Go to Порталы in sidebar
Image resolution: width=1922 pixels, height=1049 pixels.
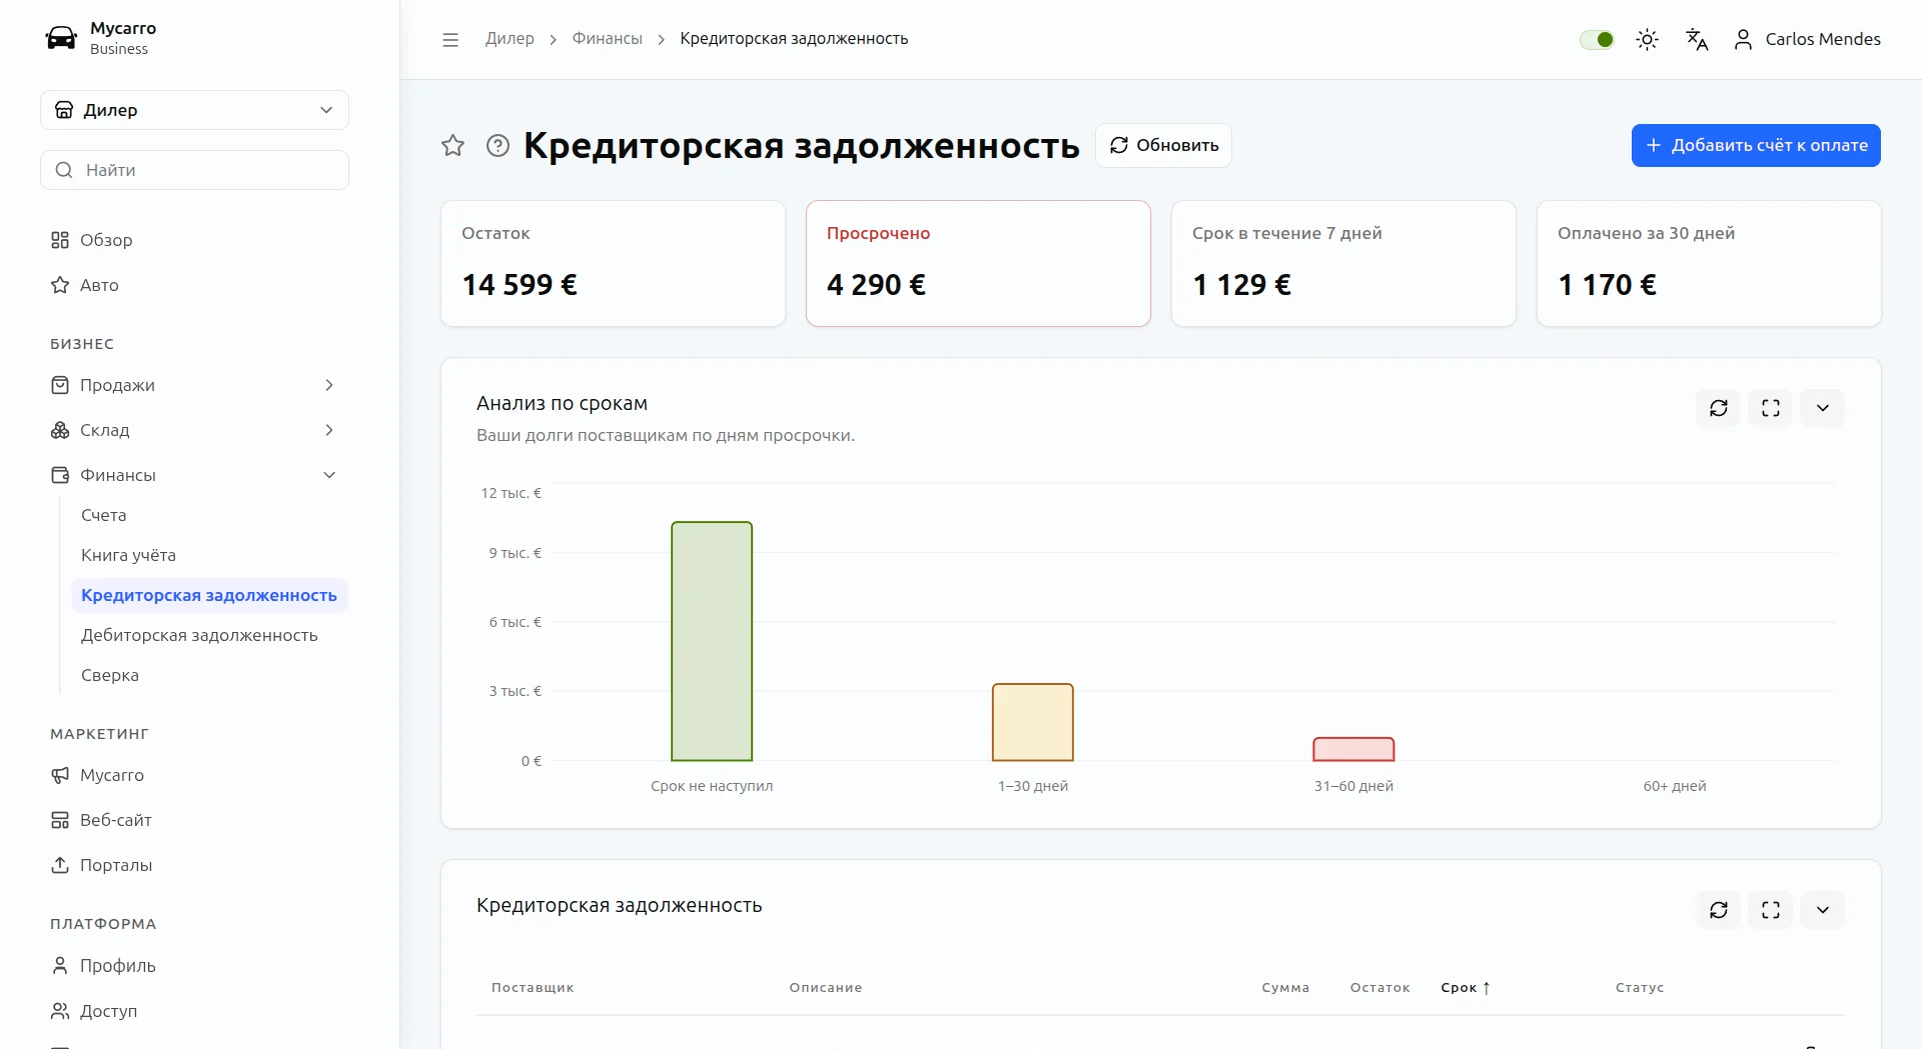click(x=194, y=865)
